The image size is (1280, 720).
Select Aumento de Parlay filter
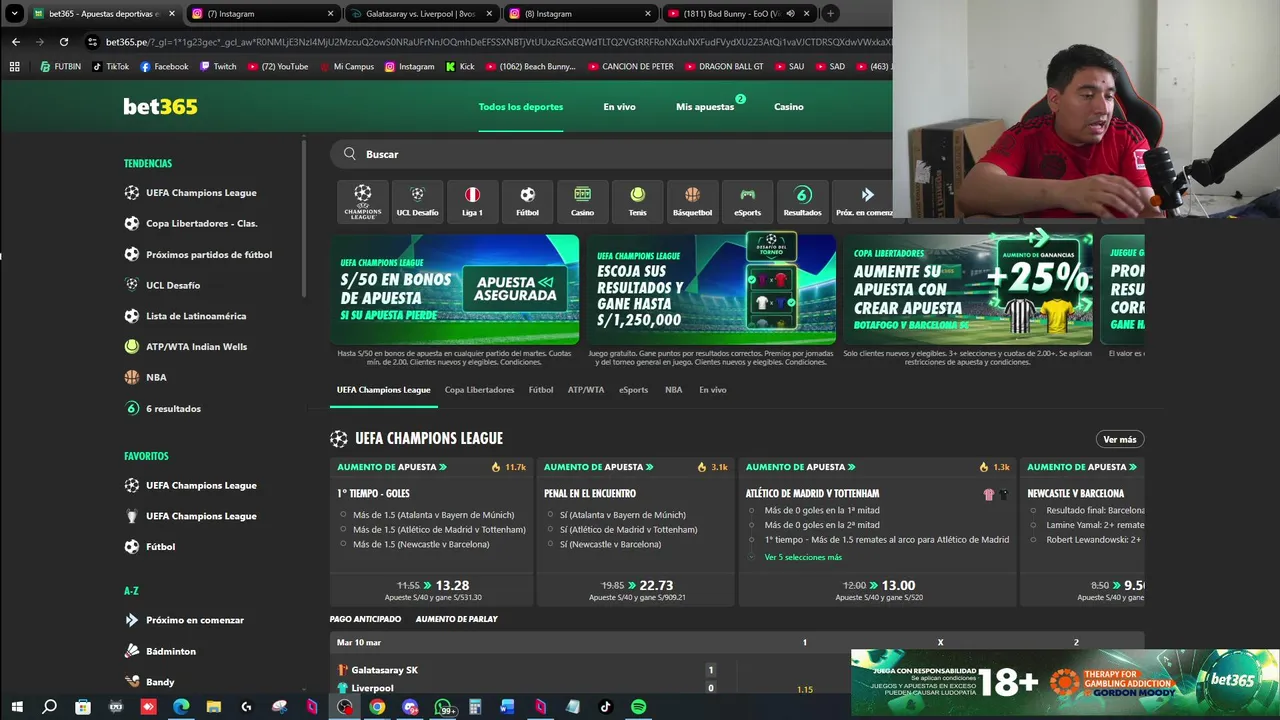[x=456, y=619]
